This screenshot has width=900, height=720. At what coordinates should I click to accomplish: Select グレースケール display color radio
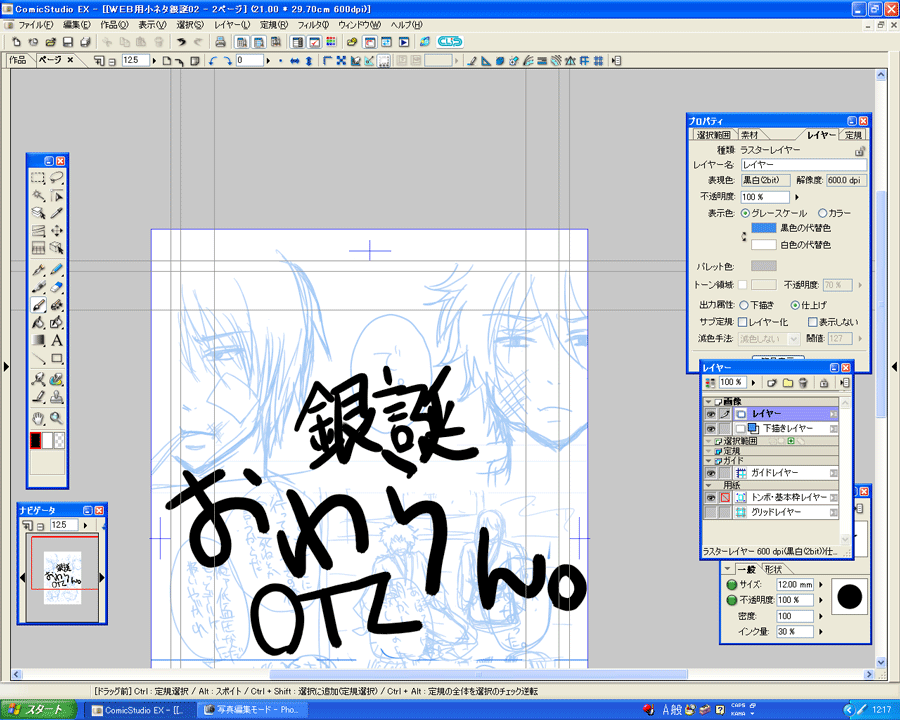tap(745, 213)
